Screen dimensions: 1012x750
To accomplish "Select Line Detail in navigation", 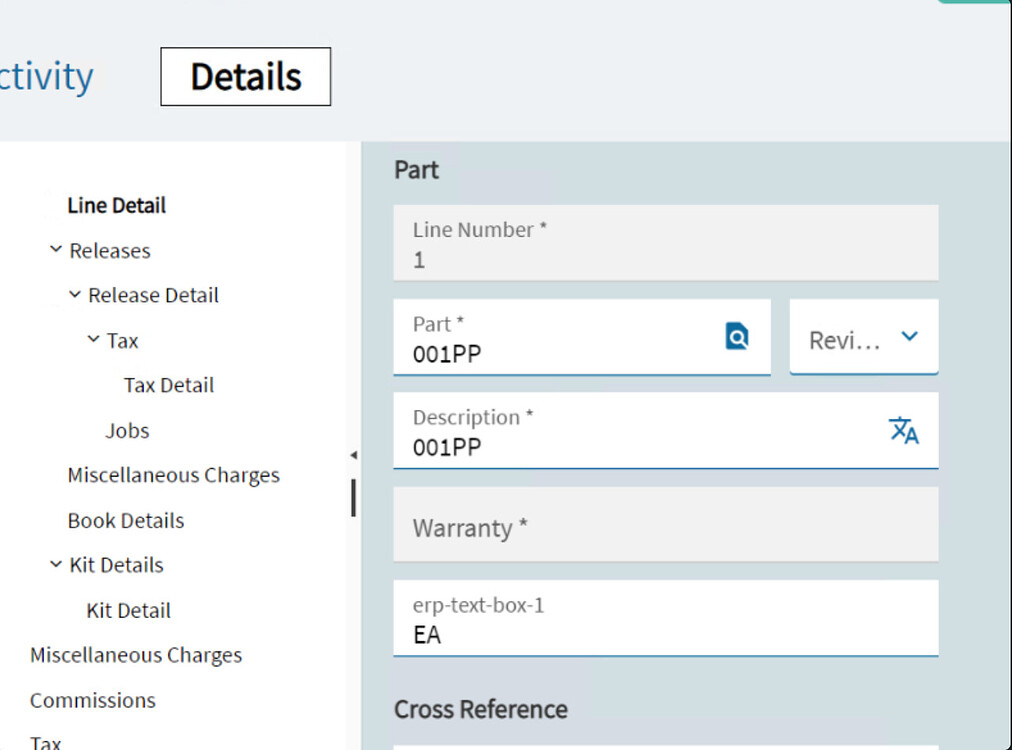I will (x=116, y=205).
